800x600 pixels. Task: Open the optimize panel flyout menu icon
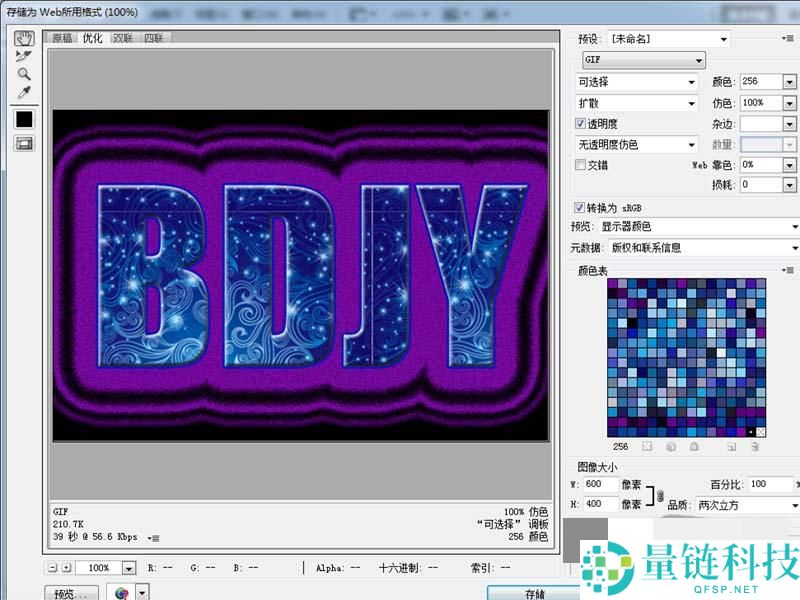coord(790,39)
